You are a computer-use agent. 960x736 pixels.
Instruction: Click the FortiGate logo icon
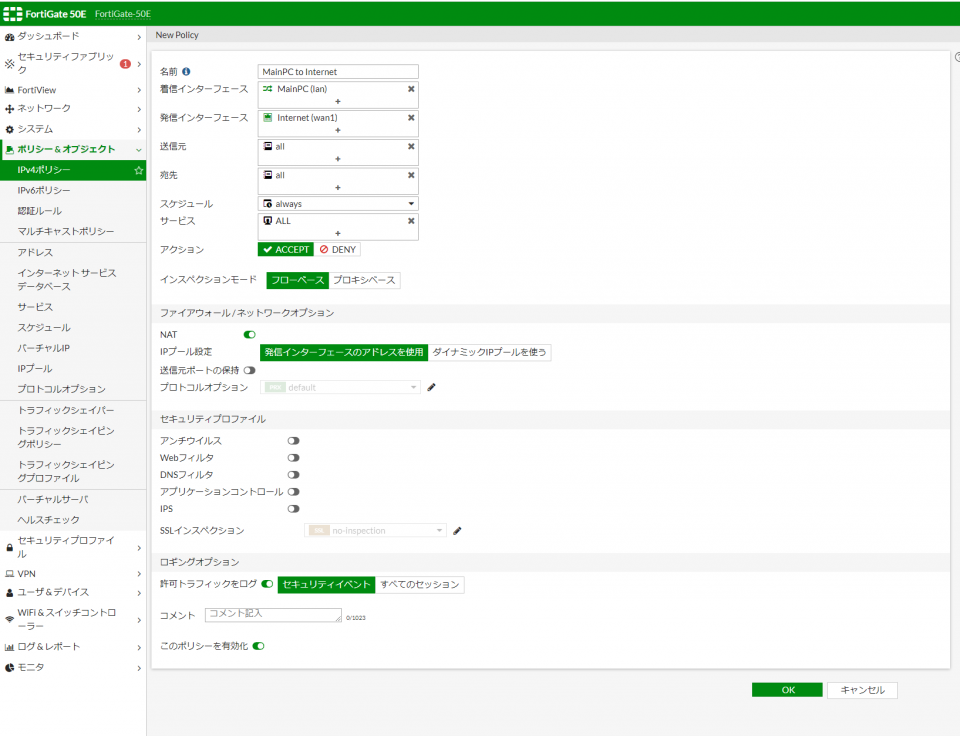pyautogui.click(x=12, y=13)
